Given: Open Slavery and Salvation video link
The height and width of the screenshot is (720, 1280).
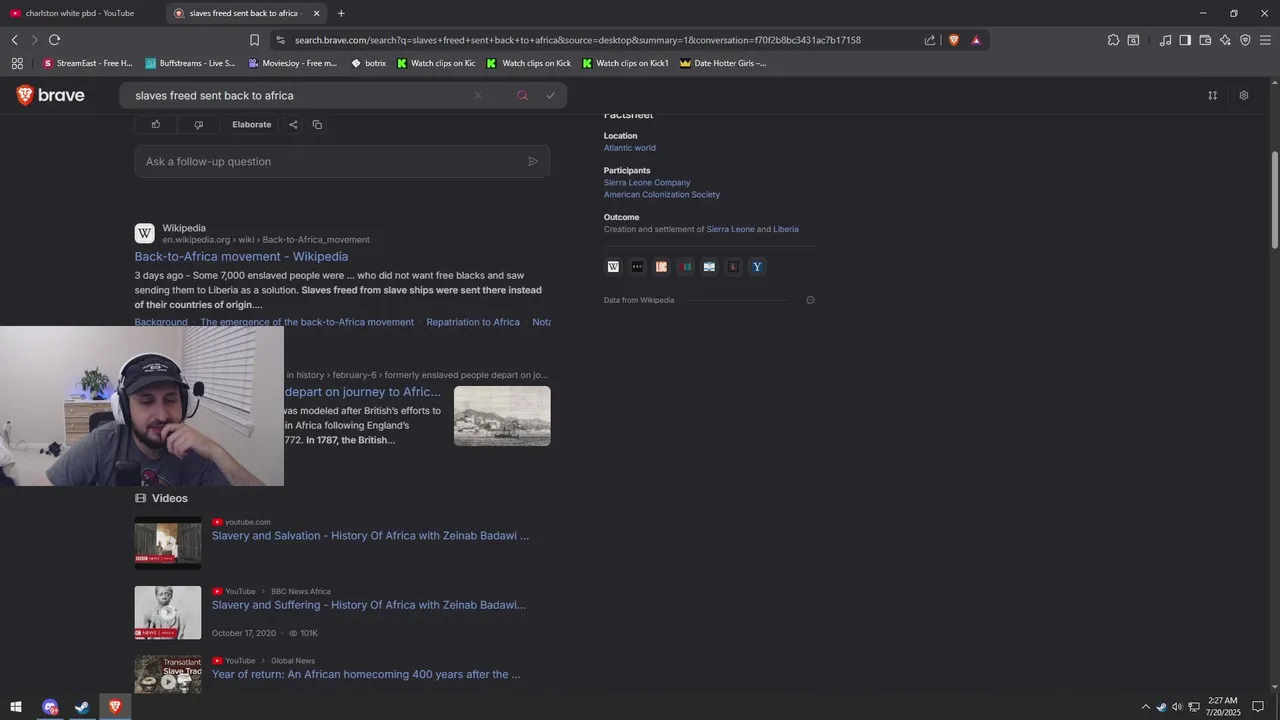Looking at the screenshot, I should coord(370,536).
